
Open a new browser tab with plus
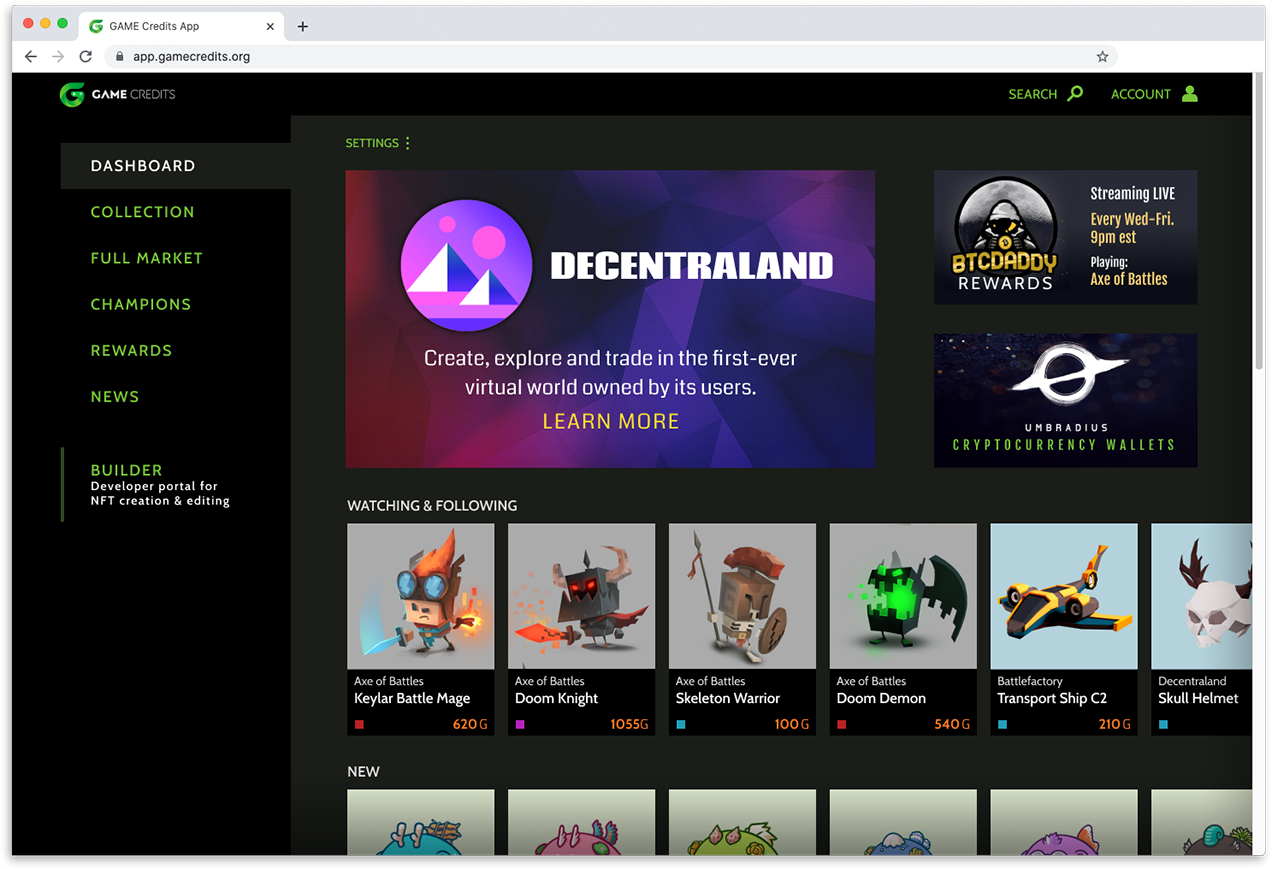tap(303, 27)
